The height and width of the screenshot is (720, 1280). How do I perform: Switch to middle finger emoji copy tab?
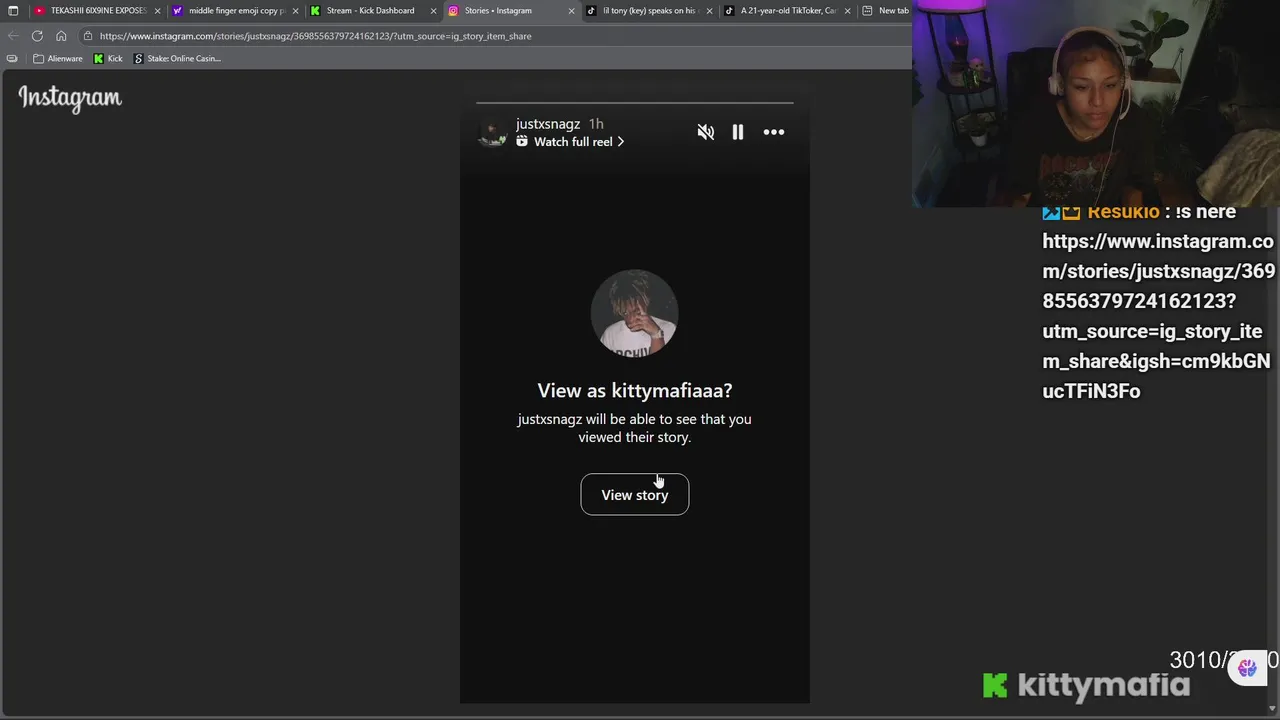tap(236, 11)
